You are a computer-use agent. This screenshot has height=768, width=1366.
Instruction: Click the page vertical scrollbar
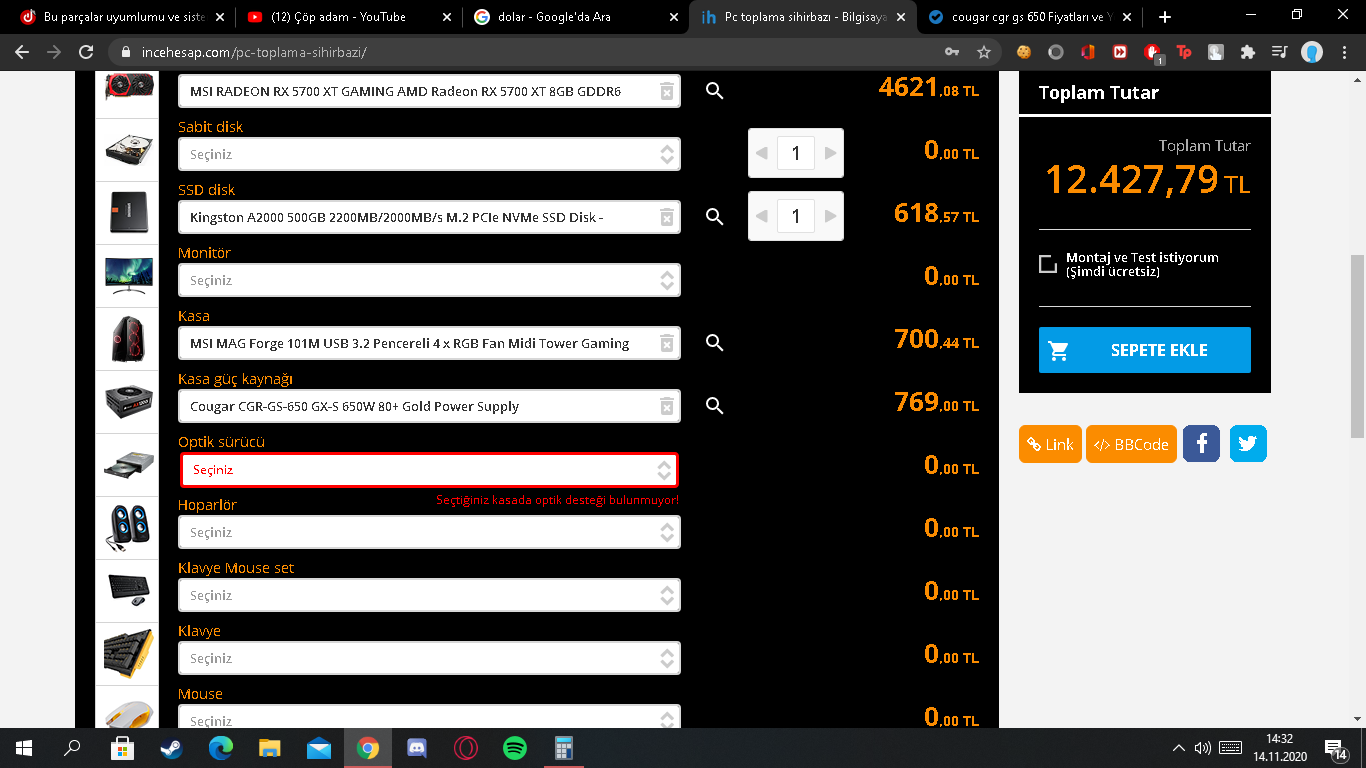pyautogui.click(x=1357, y=345)
